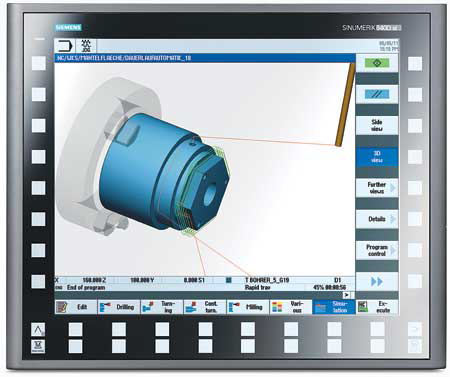Open Drilling softkey with drill icon
Screen dimensions: 450x377
pyautogui.click(x=119, y=307)
